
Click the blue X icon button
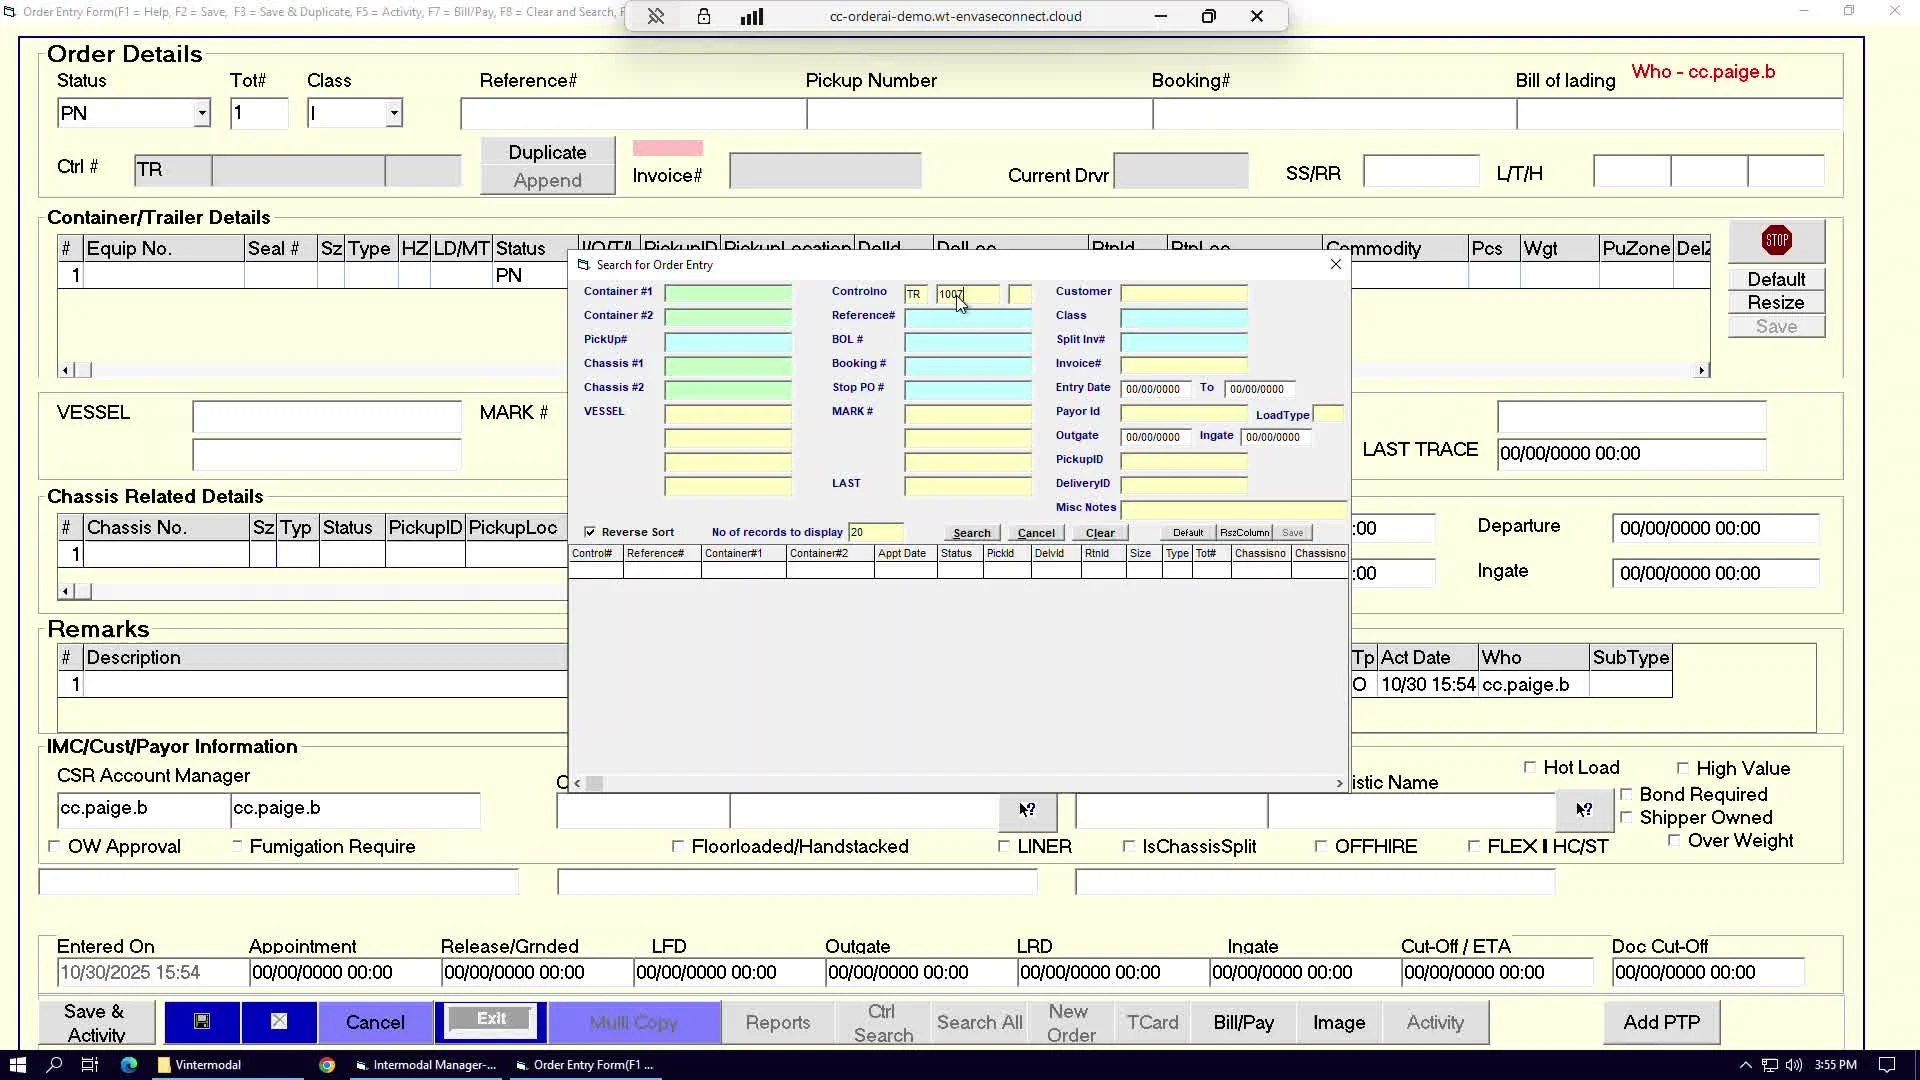tap(279, 1022)
